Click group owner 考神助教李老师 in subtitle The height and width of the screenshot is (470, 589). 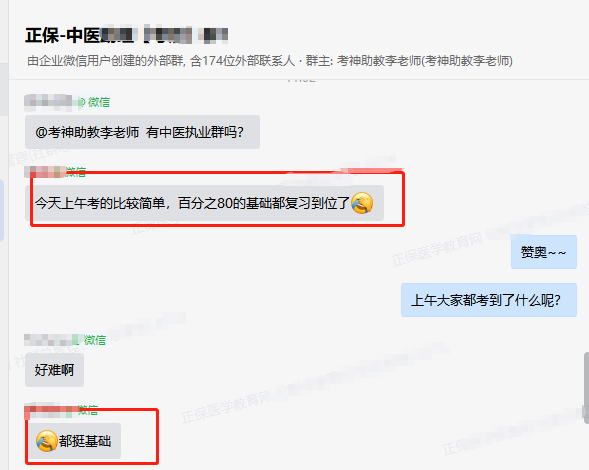click(x=424, y=60)
